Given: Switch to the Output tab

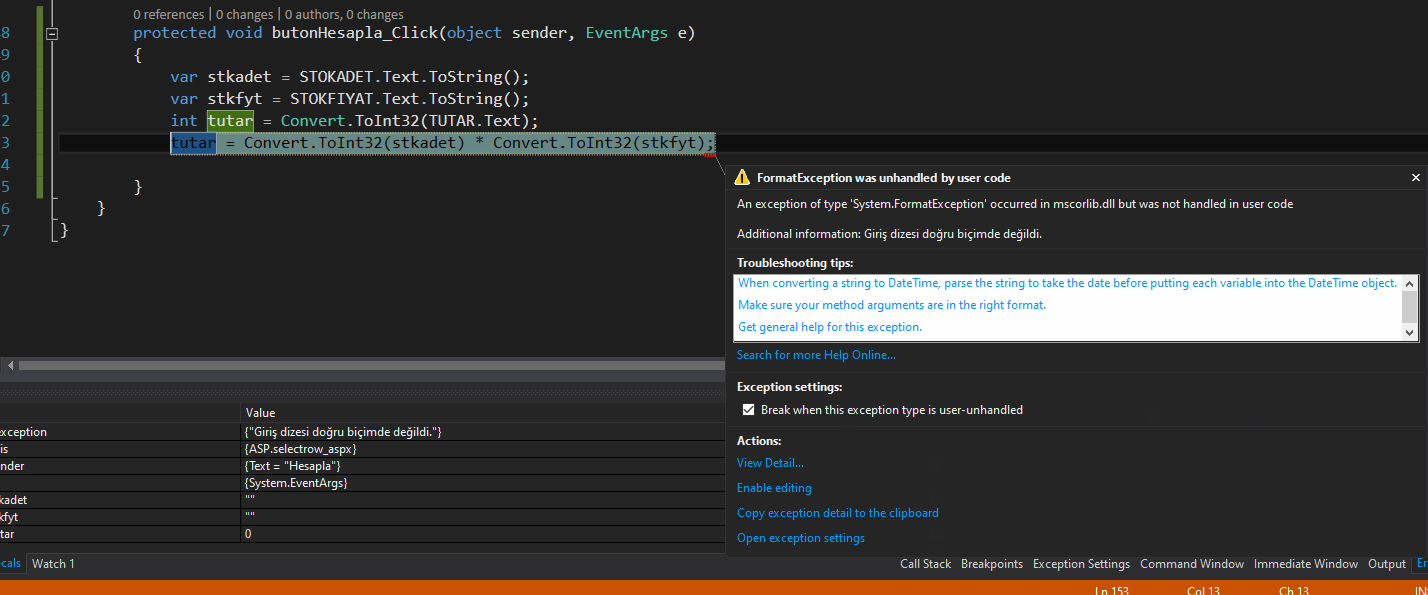Looking at the screenshot, I should click(1387, 564).
